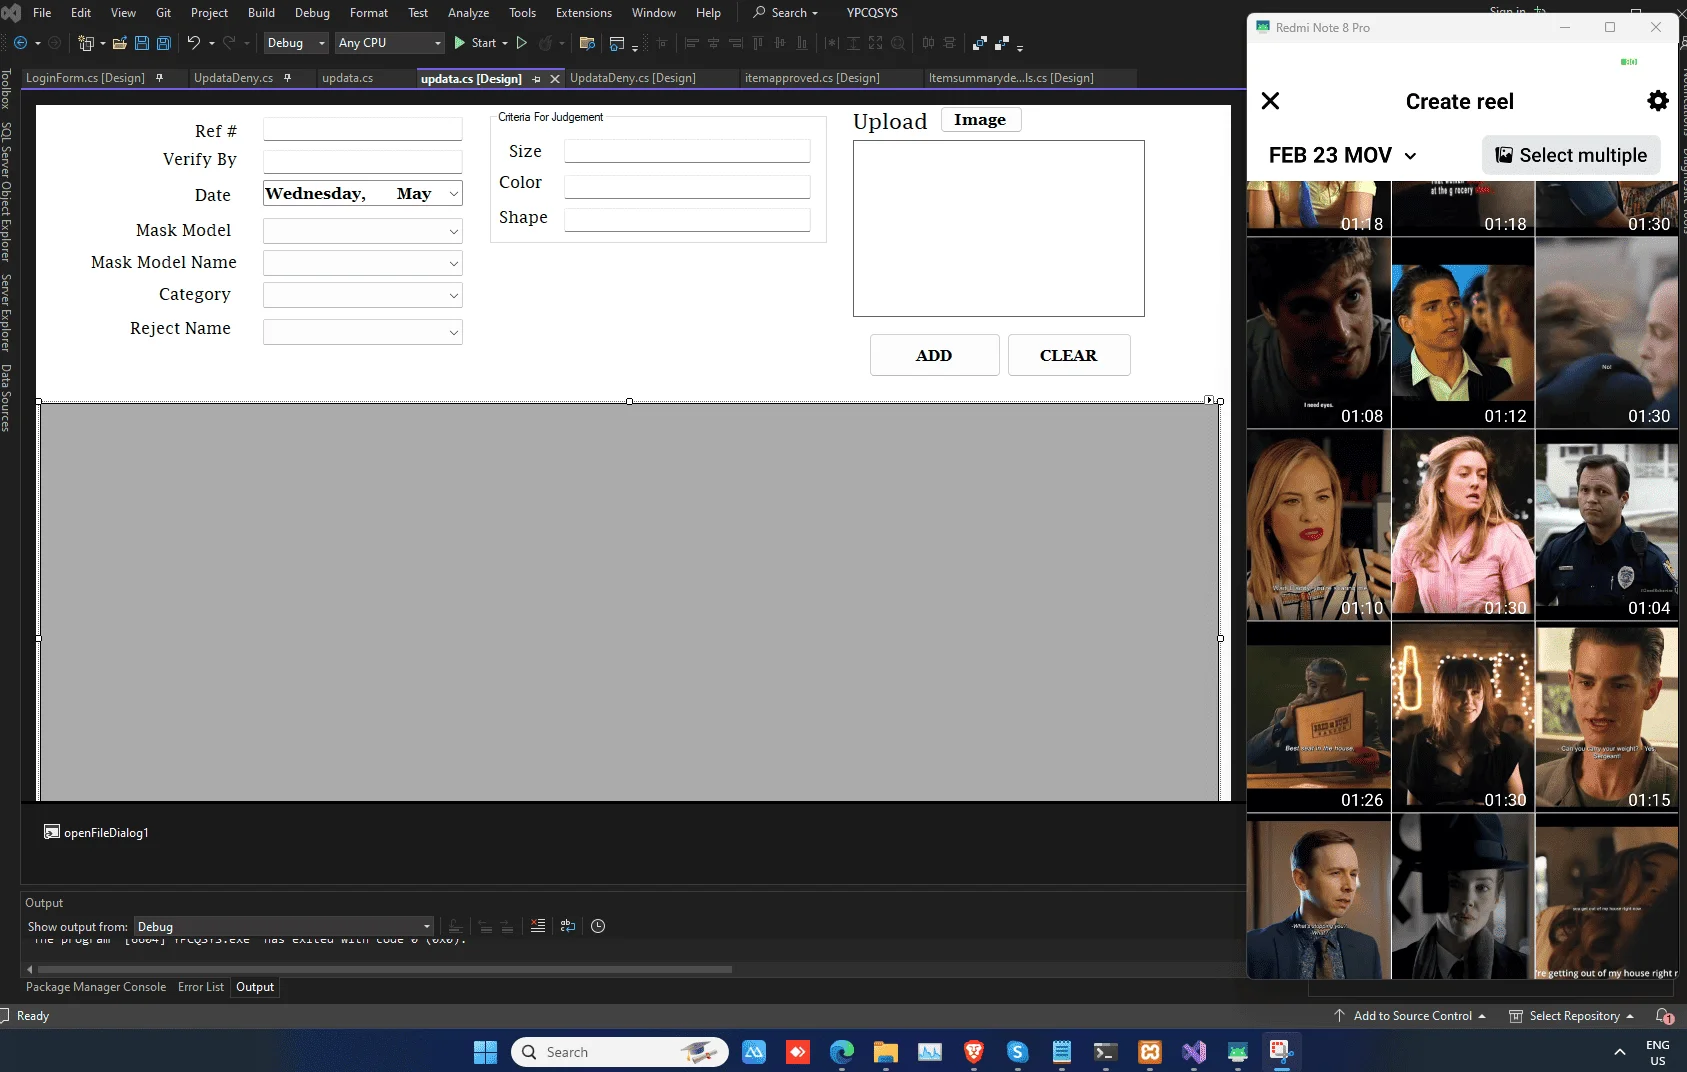Open Microsoft Edge from the taskbar
Viewport: 1687px width, 1072px height.
pyautogui.click(x=842, y=1052)
